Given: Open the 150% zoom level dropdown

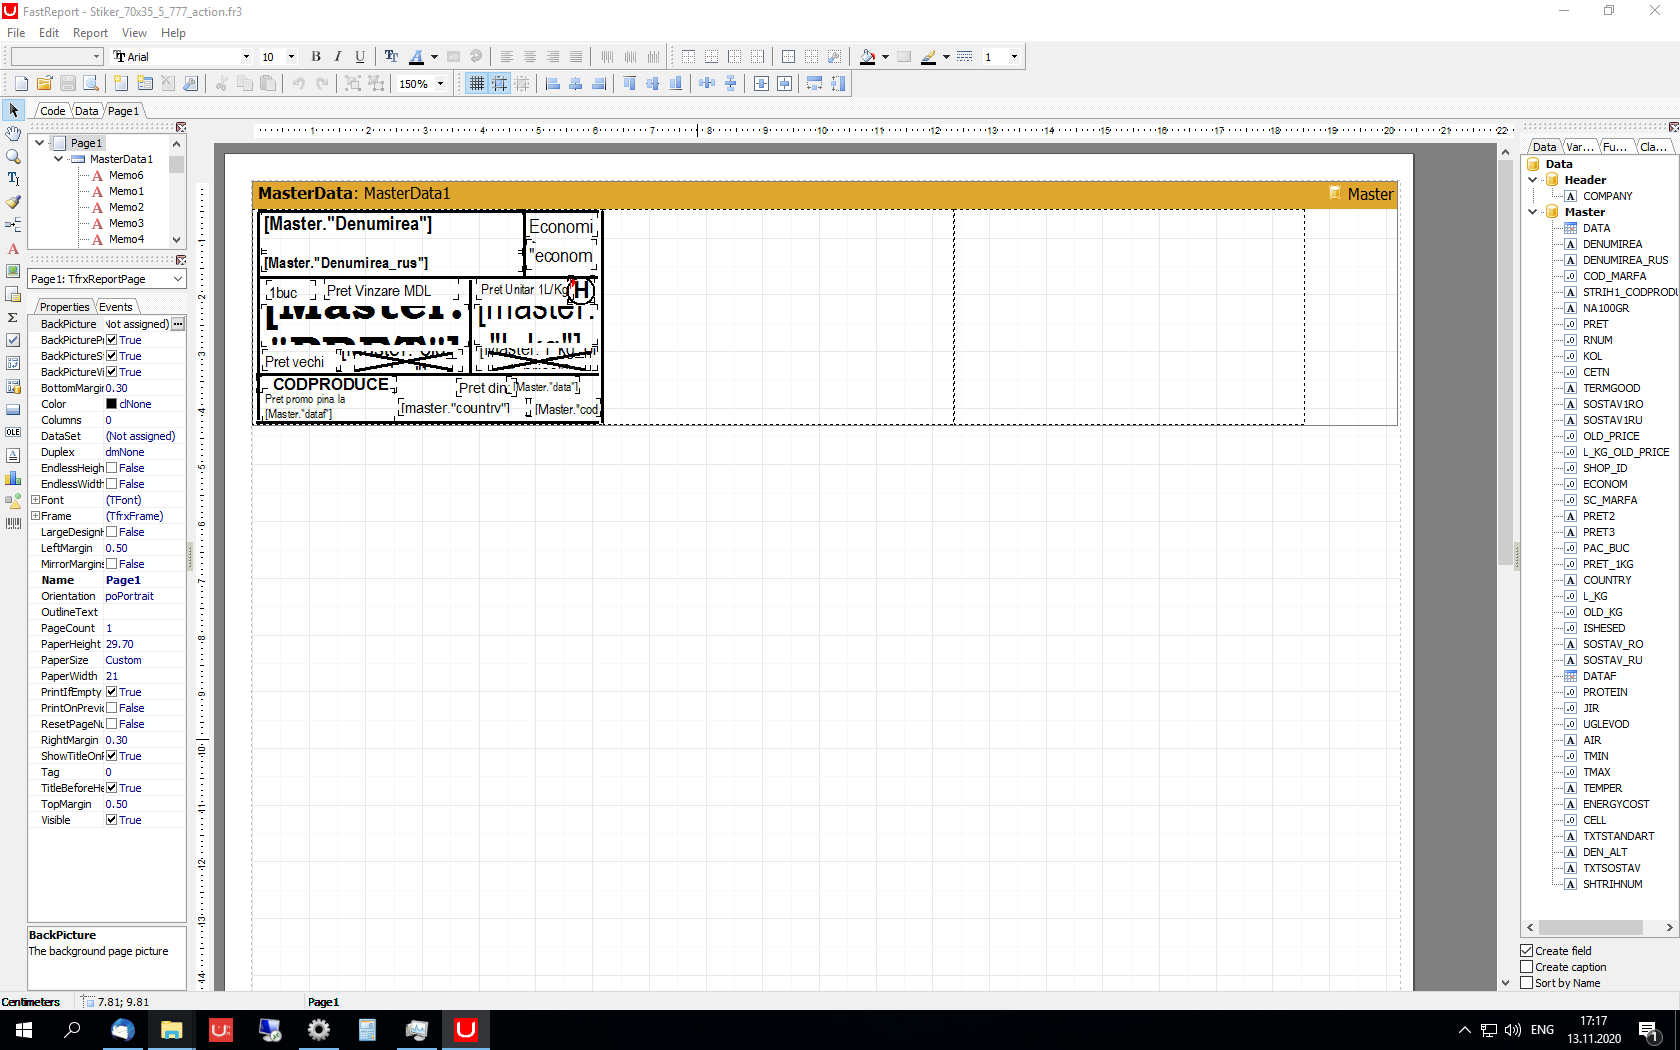Looking at the screenshot, I should click(x=440, y=84).
